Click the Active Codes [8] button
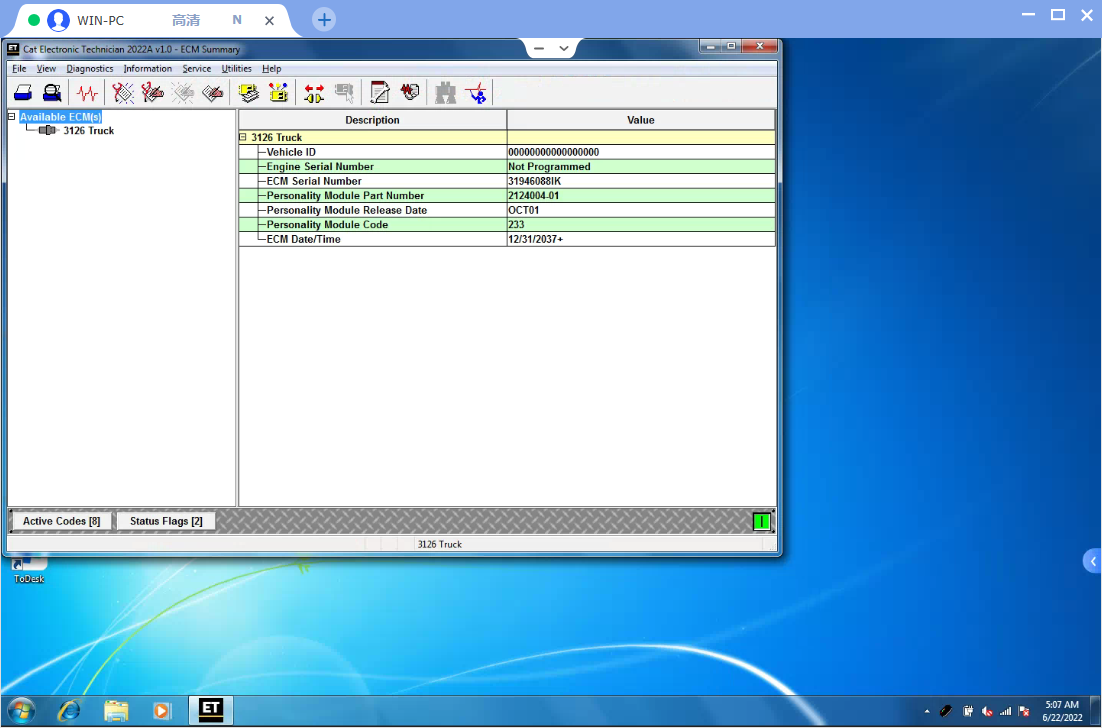 point(61,521)
